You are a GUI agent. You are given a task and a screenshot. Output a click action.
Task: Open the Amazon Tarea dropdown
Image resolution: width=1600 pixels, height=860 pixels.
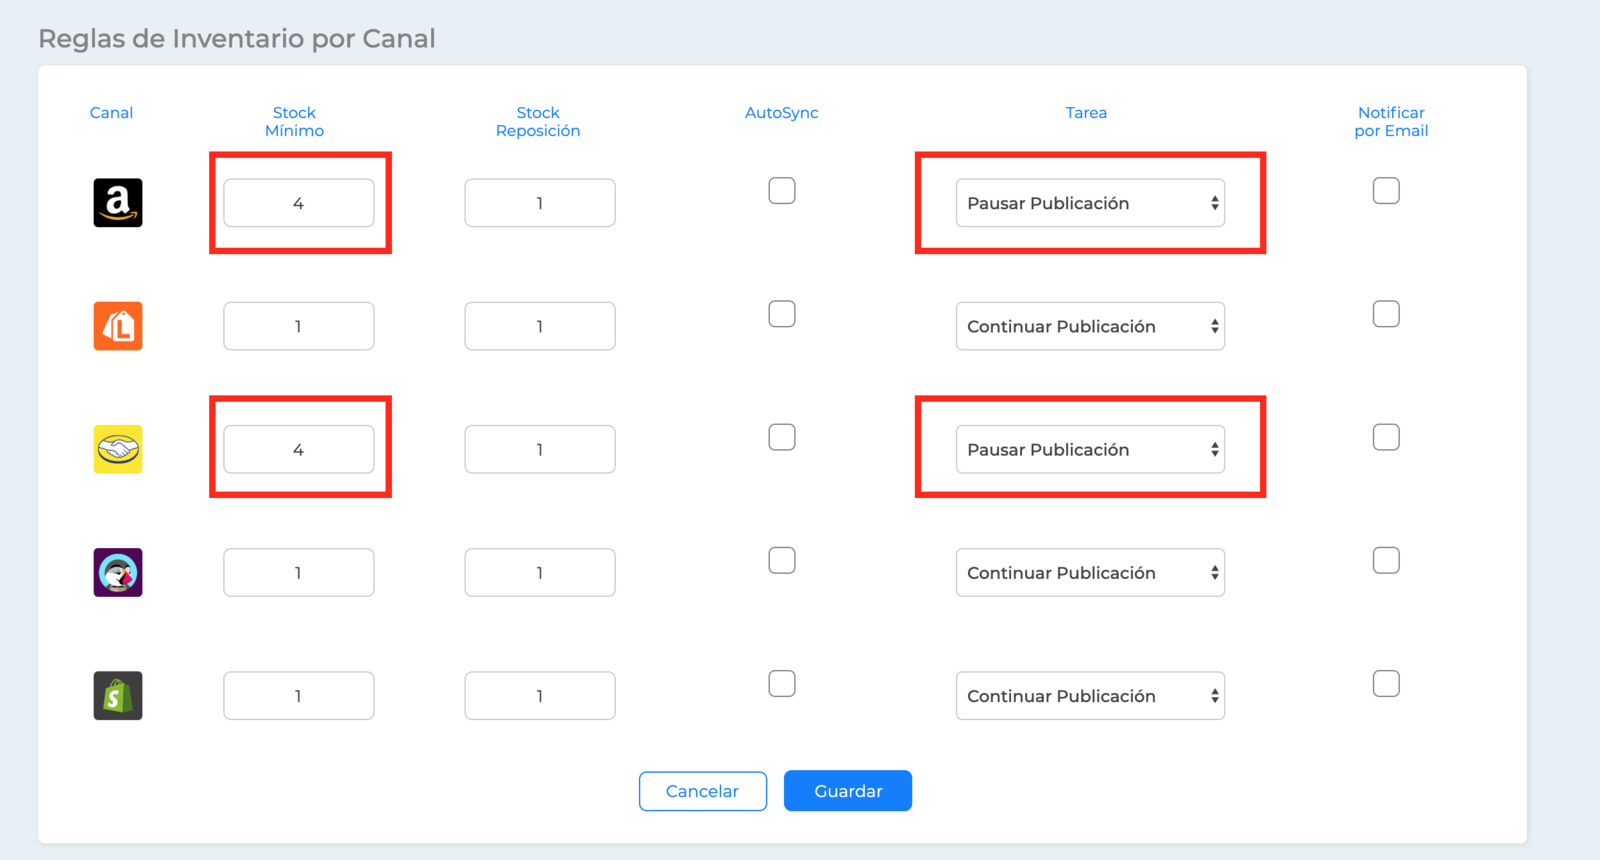(x=1090, y=203)
